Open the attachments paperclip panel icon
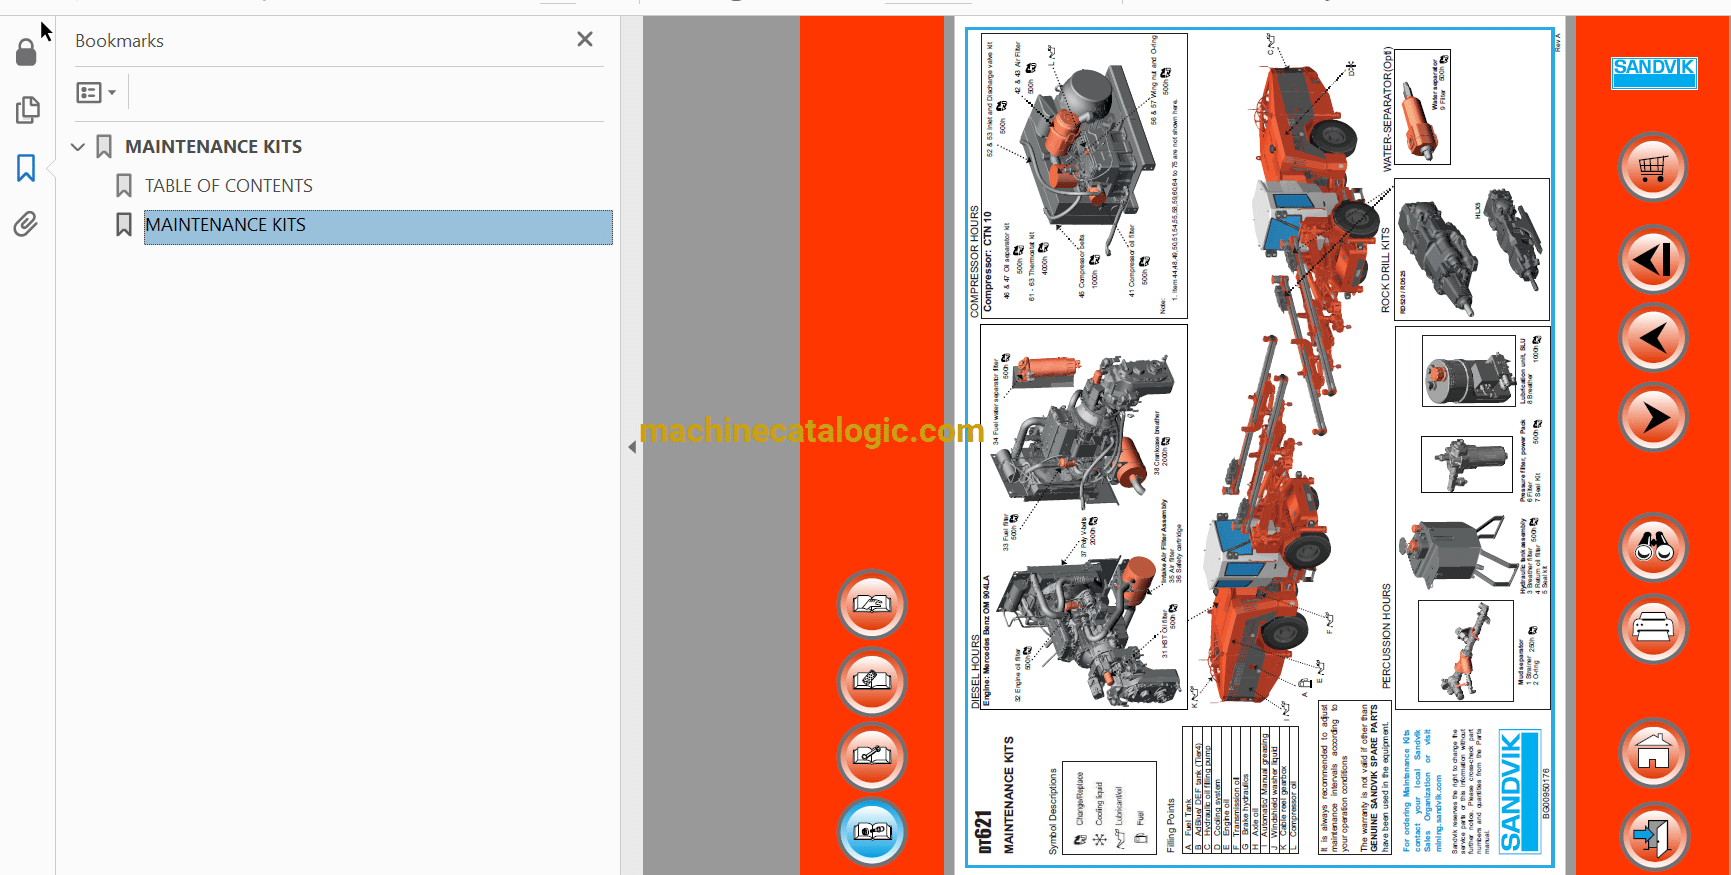1731x875 pixels. coord(26,224)
